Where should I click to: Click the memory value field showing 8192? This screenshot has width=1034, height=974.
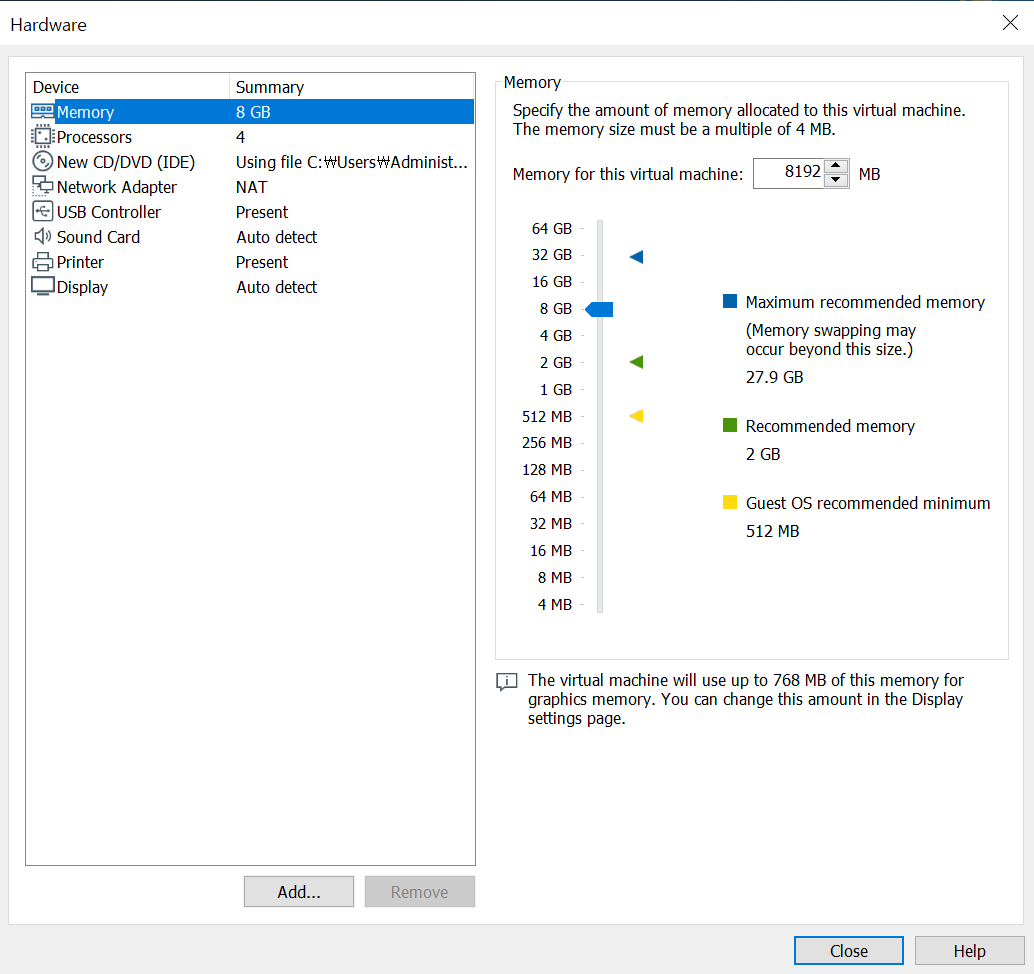click(789, 173)
